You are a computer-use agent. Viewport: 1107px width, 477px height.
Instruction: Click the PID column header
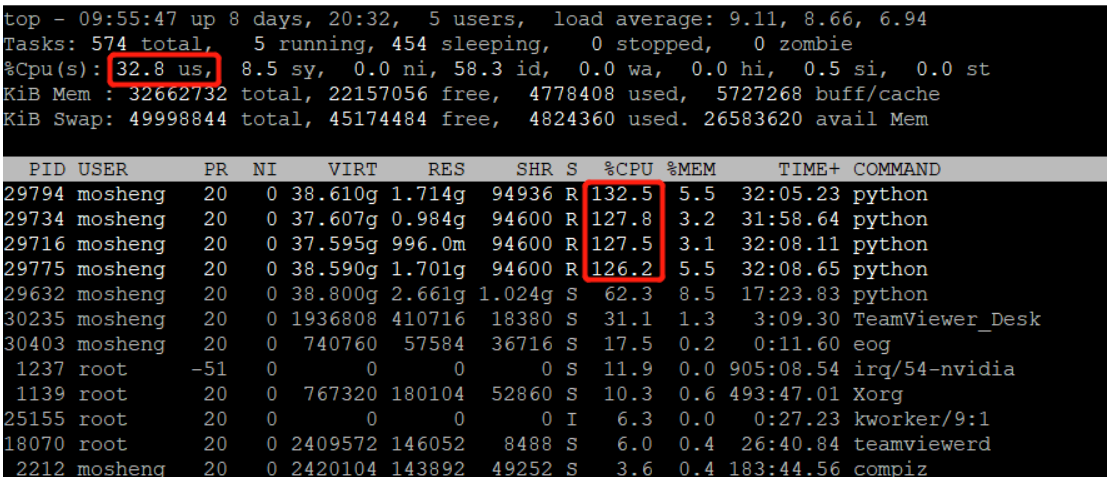(x=47, y=169)
